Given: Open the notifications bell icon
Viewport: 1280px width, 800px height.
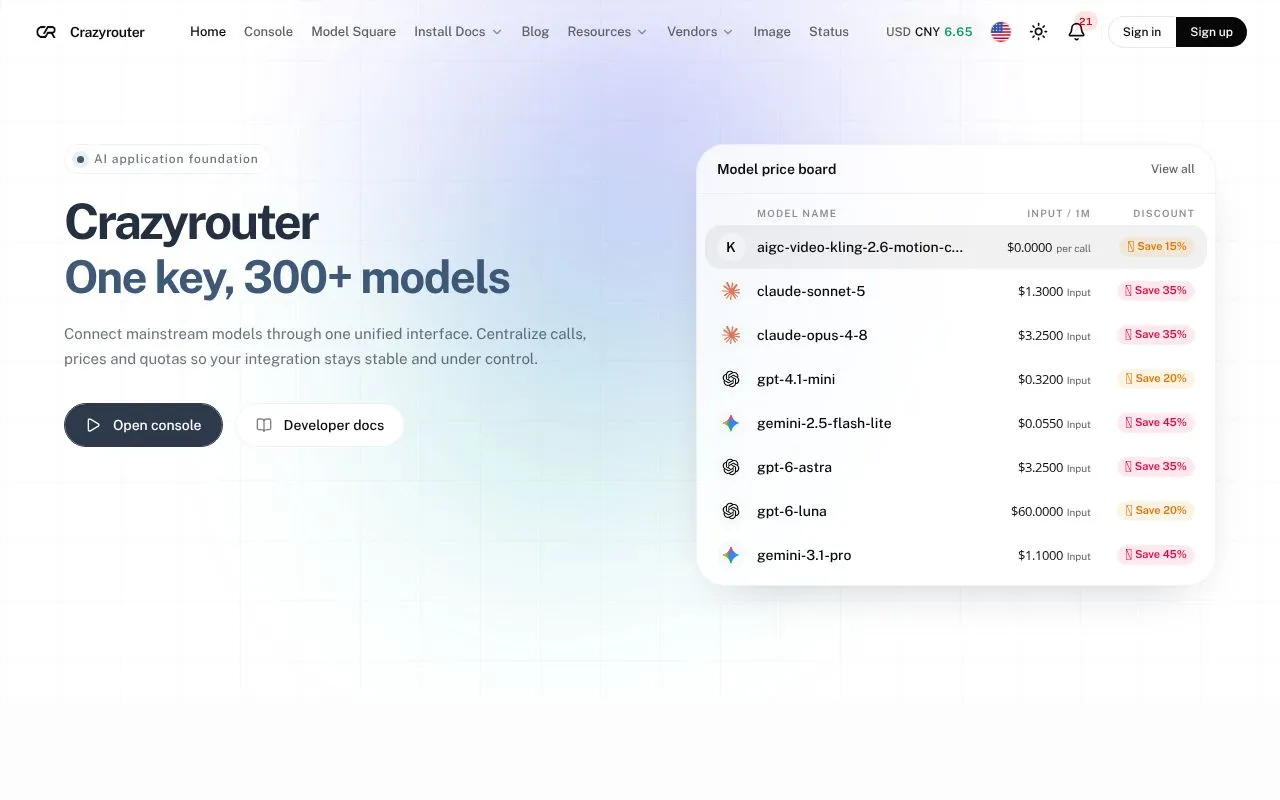Looking at the screenshot, I should click(x=1076, y=32).
